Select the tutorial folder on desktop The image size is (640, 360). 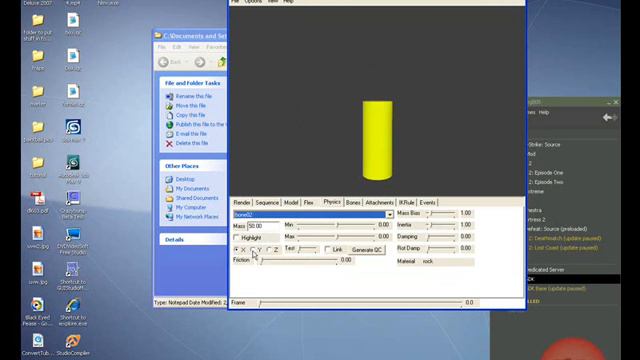(x=38, y=167)
